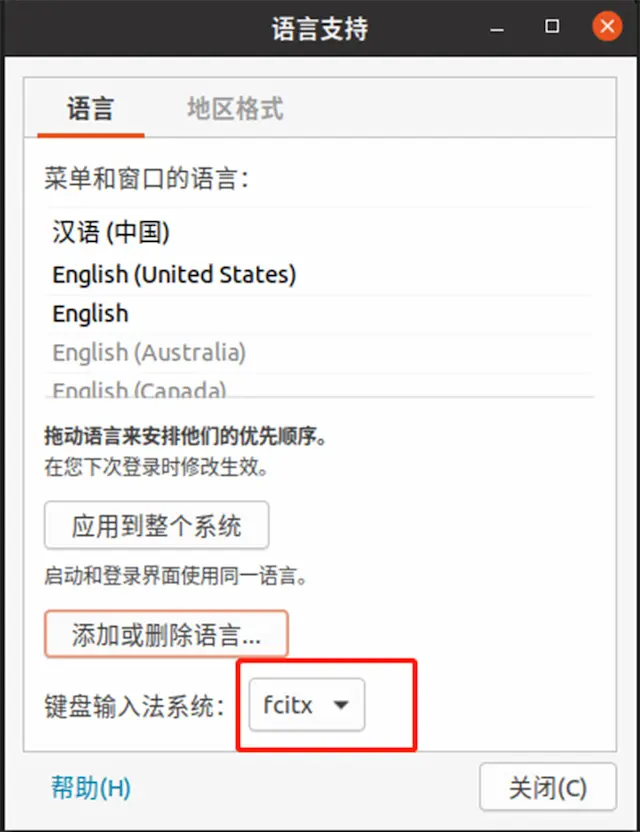The image size is (640, 832).
Task: Click the 拖动语言来安排他们的优先顺序 hint text
Action: click(185, 436)
